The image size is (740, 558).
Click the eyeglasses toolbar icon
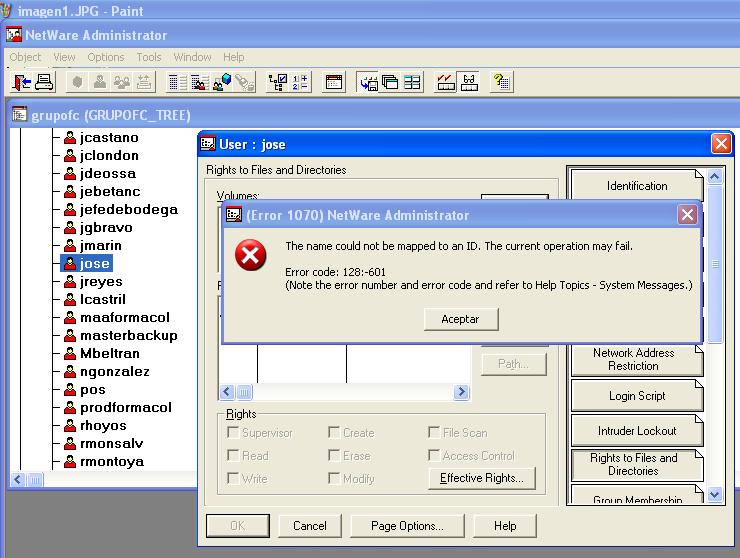(469, 82)
